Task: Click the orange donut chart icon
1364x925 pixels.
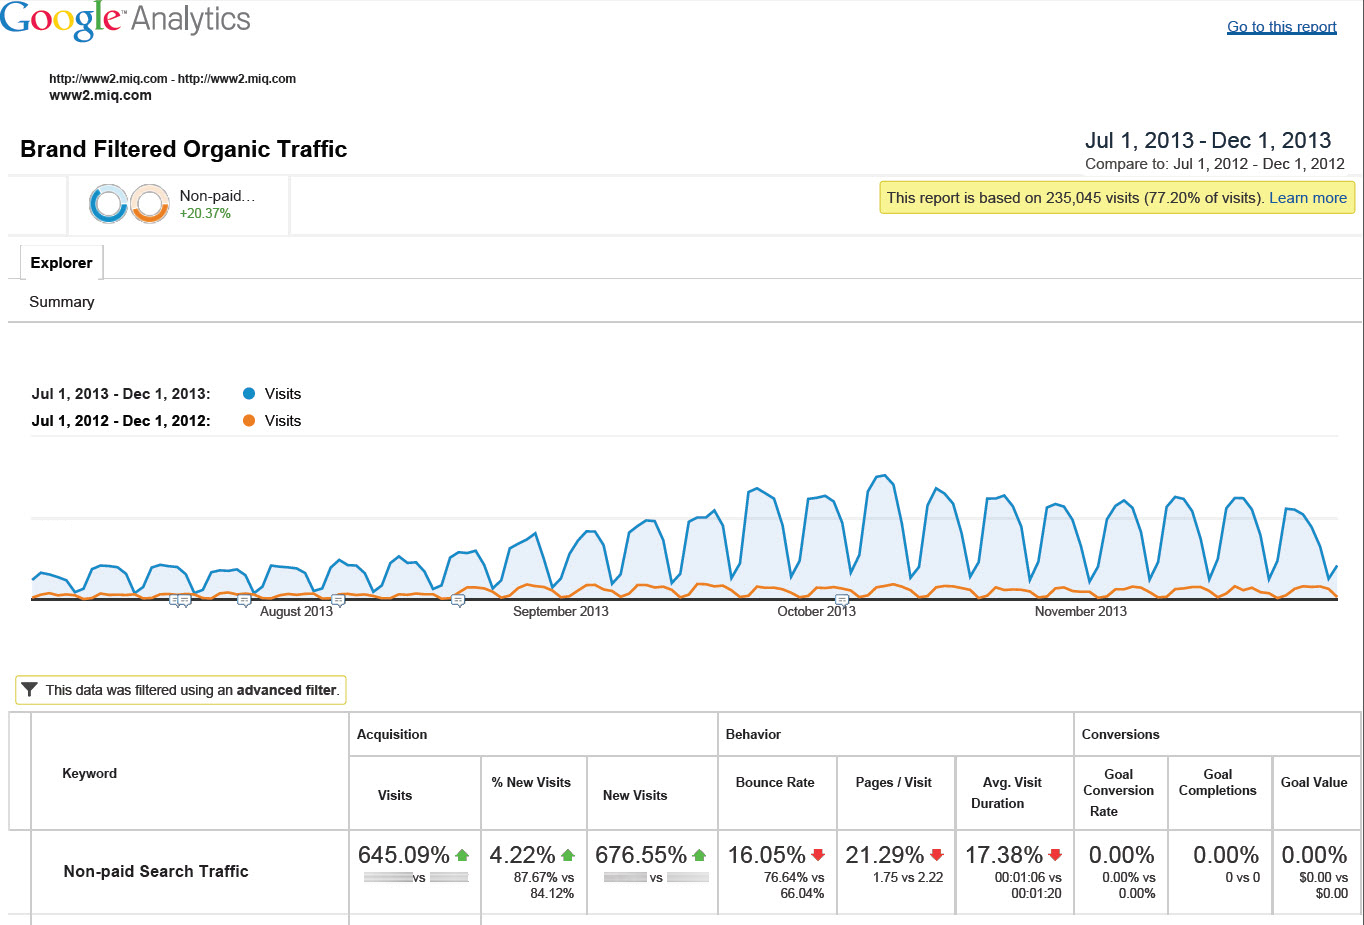Action: coord(150,204)
